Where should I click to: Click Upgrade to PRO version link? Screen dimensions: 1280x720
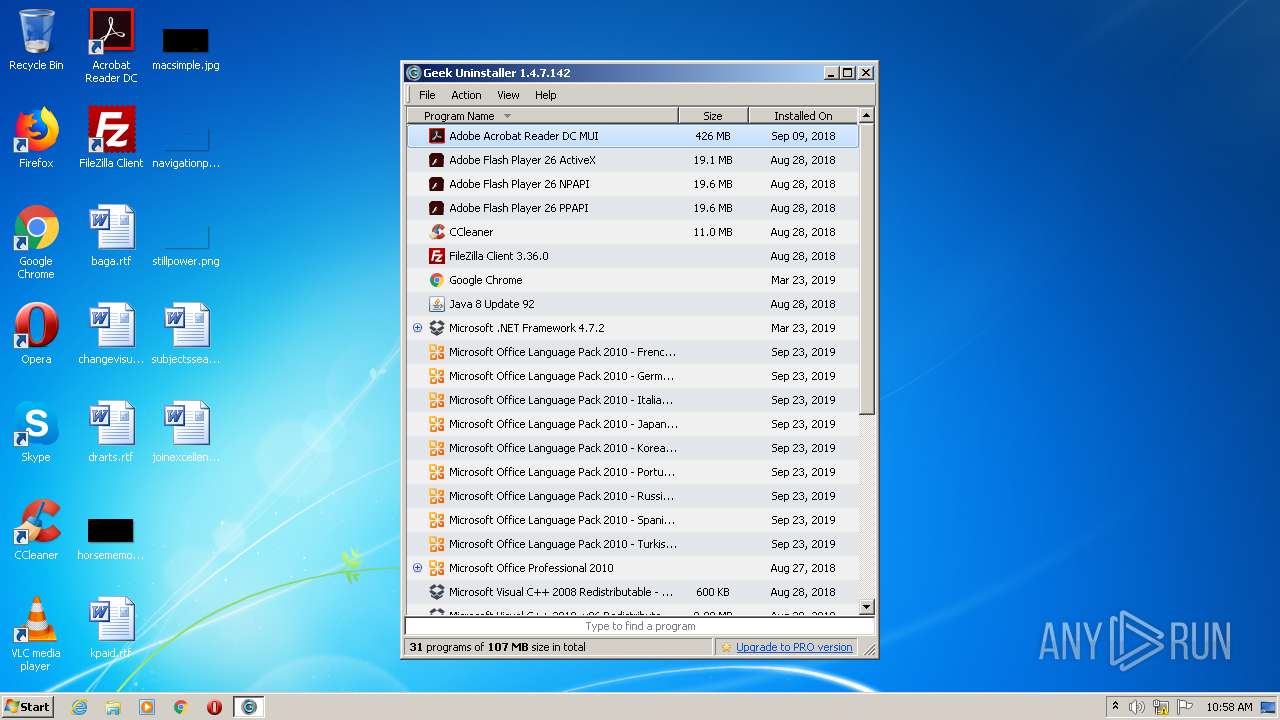794,647
